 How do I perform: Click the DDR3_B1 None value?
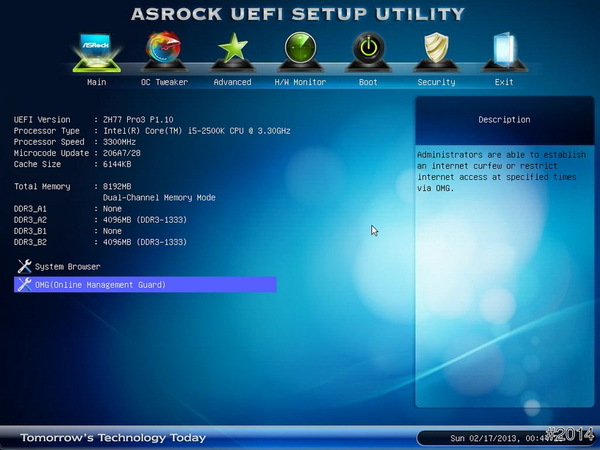tap(112, 231)
